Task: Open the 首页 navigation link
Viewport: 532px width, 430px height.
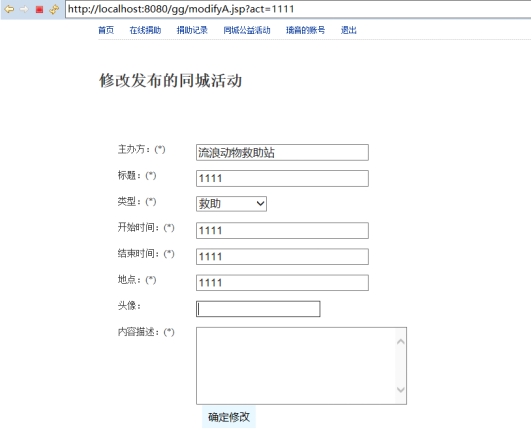Action: coord(106,30)
